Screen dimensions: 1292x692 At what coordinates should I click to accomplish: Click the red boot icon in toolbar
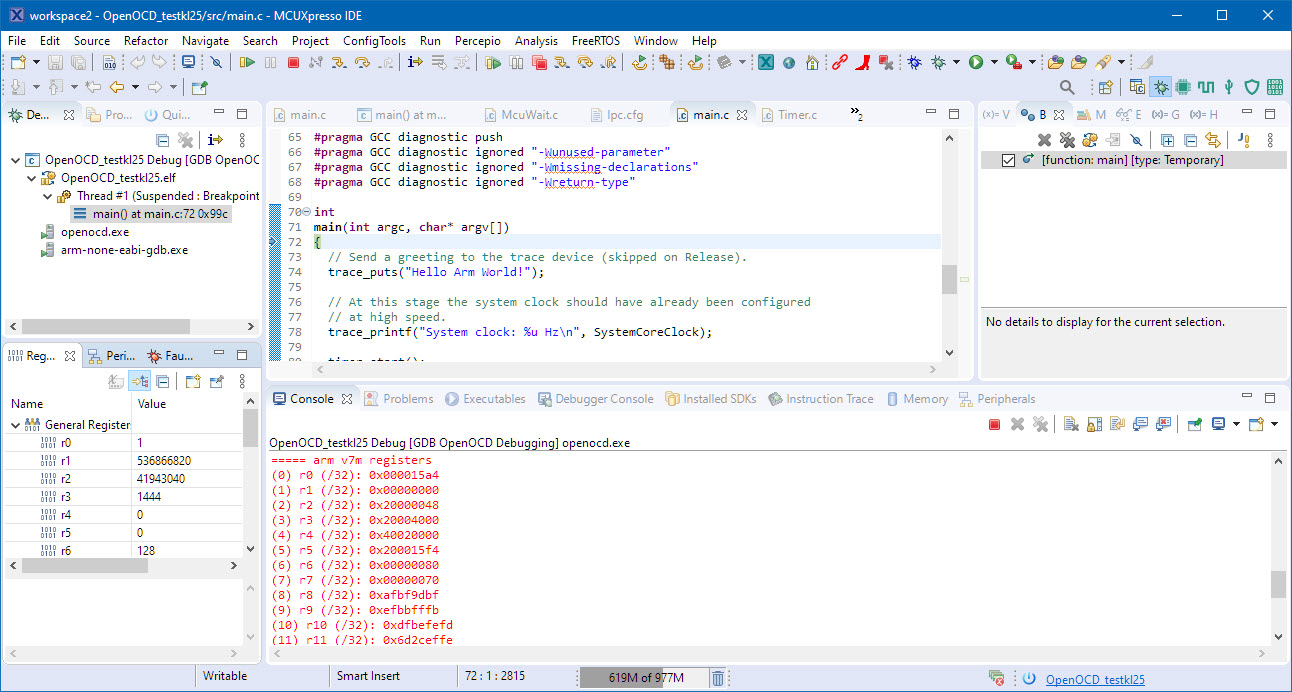pos(862,63)
